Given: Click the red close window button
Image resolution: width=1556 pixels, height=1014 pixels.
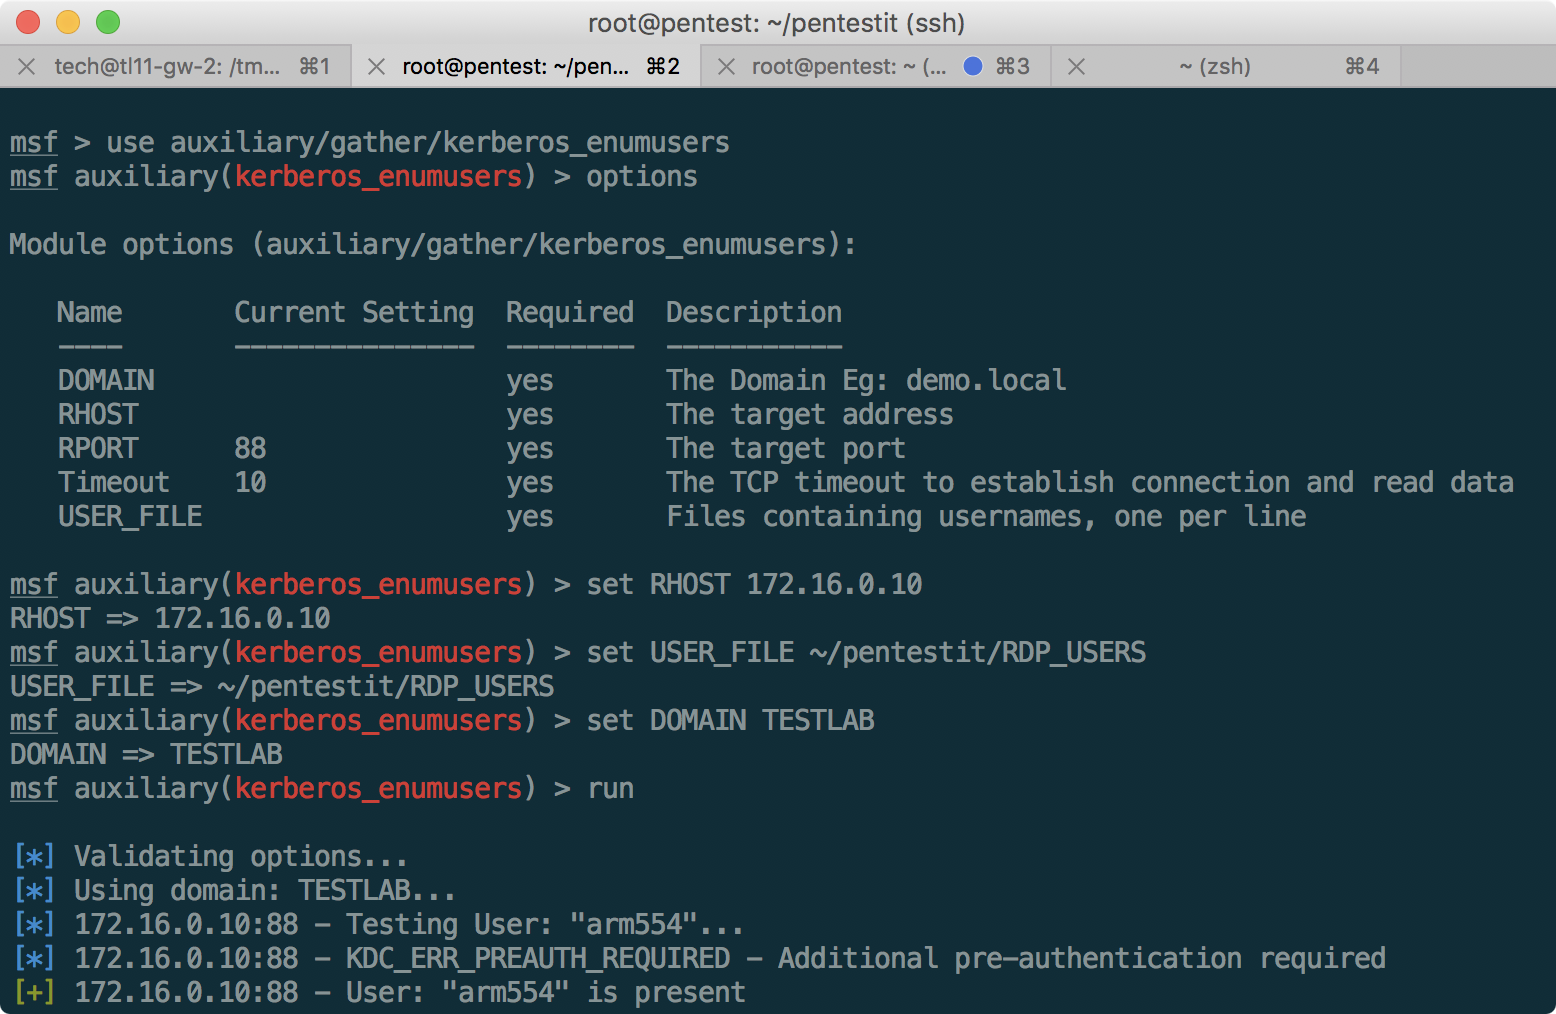Looking at the screenshot, I should pos(28,22).
